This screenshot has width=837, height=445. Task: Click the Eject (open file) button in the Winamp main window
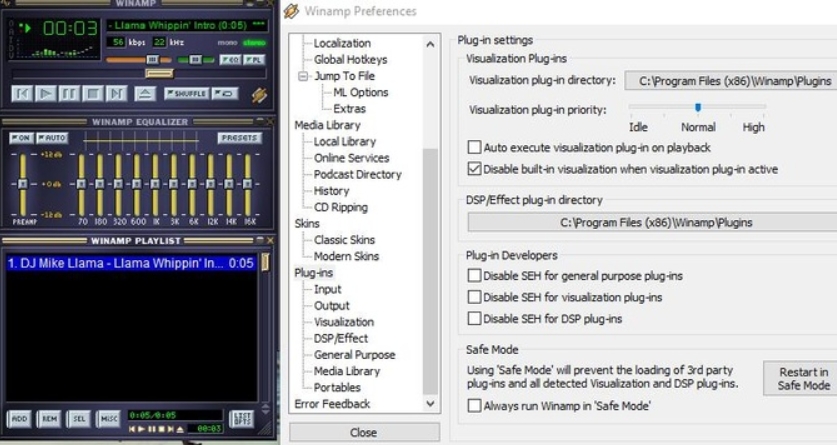point(145,94)
